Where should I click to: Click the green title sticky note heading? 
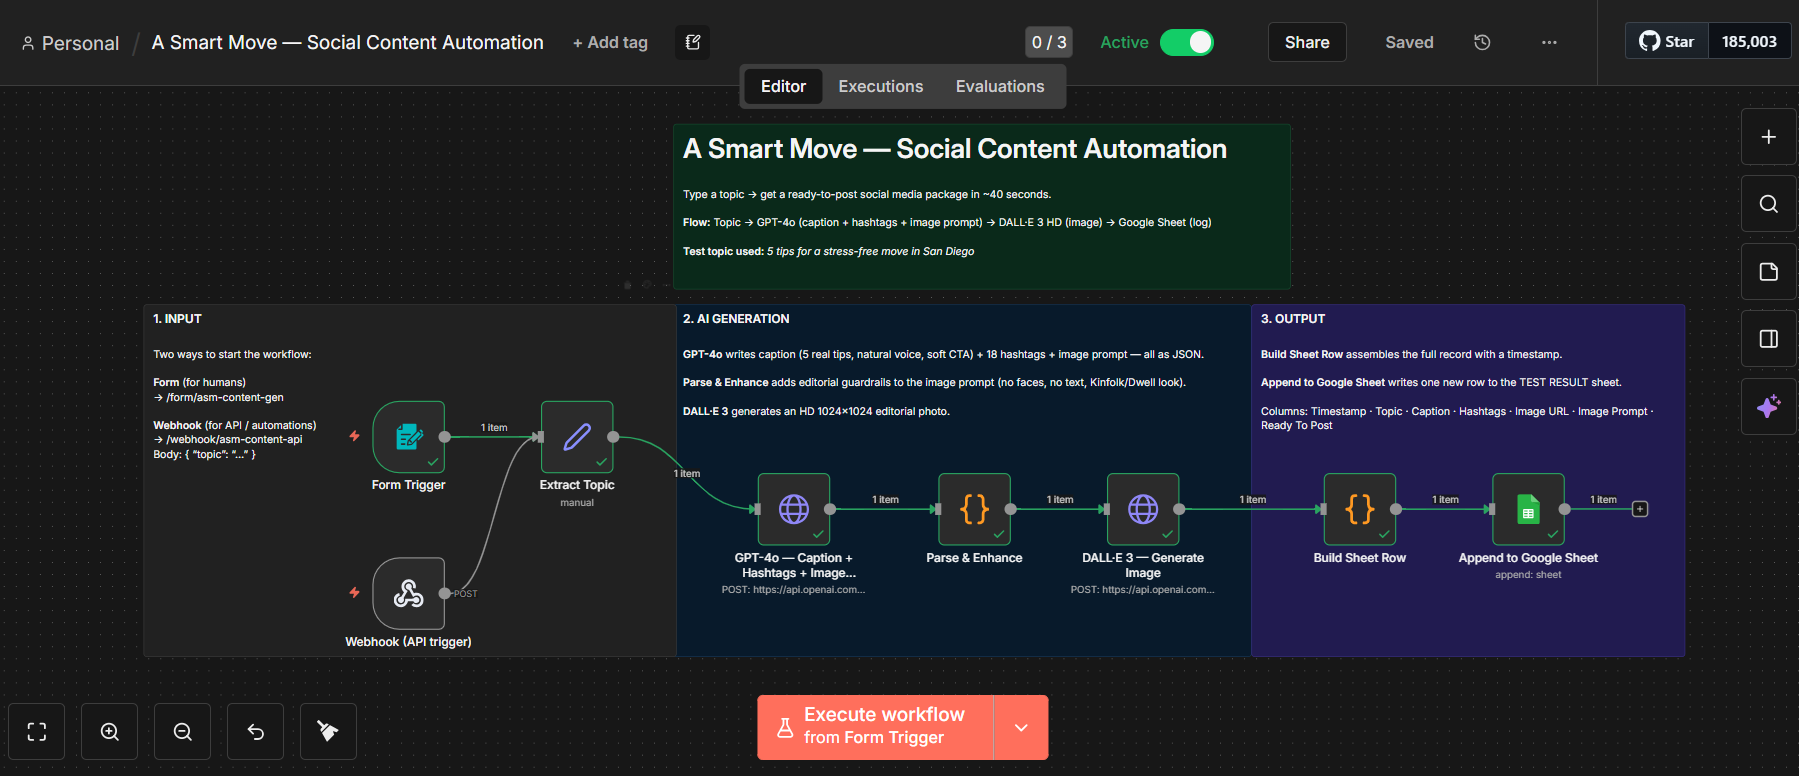point(955,149)
